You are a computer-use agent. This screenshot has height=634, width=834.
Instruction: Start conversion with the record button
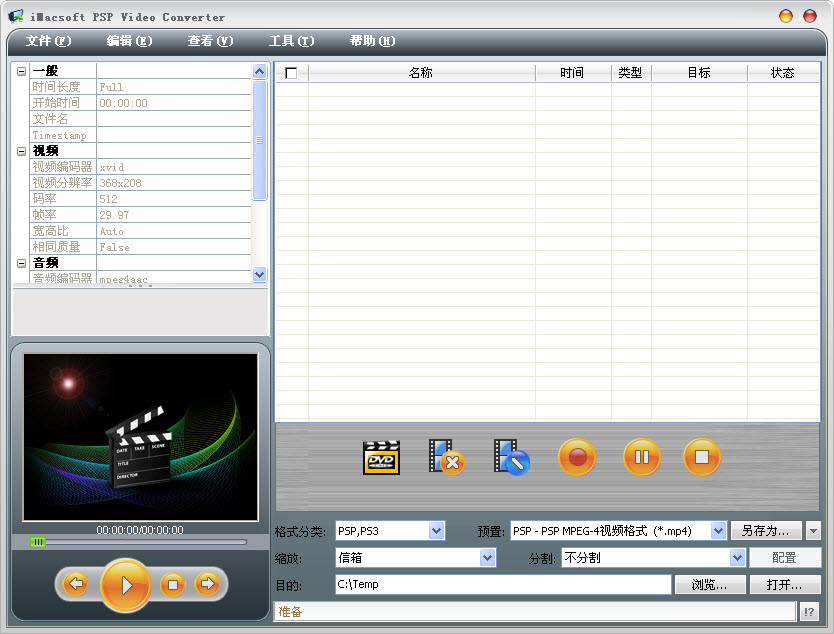tap(577, 457)
